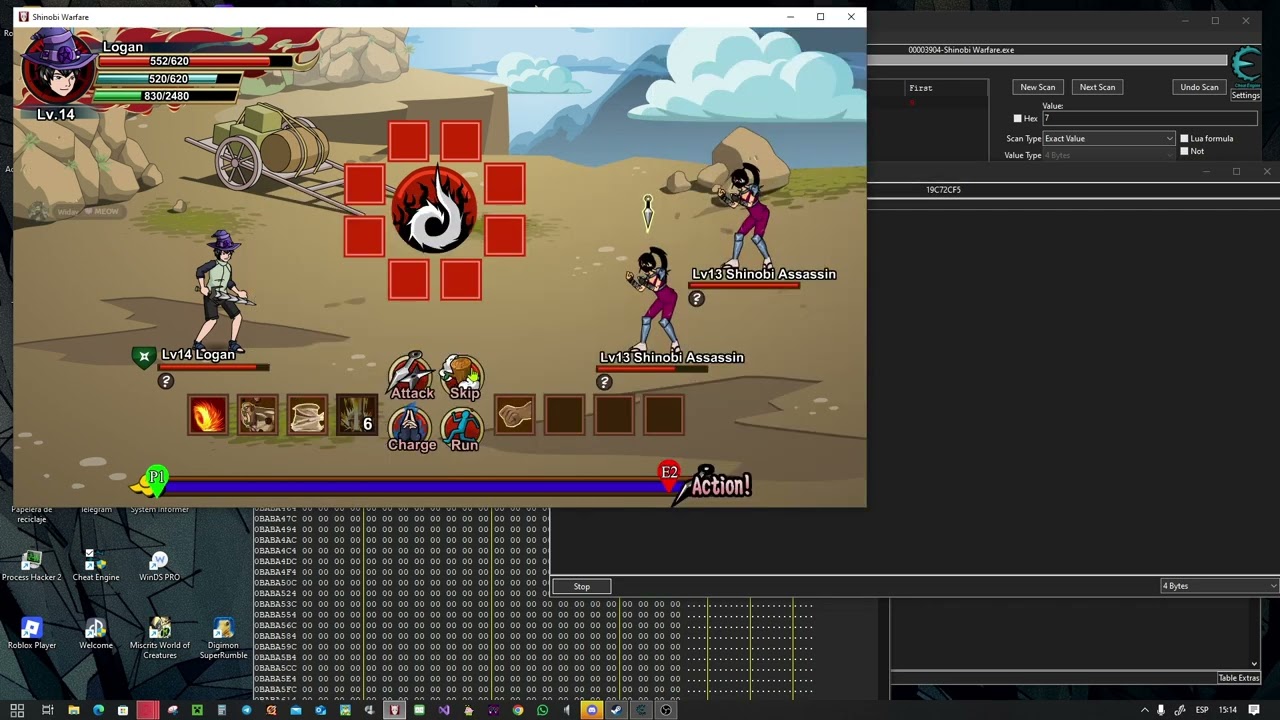Open the front assassin's question mark info

pyautogui.click(x=604, y=382)
